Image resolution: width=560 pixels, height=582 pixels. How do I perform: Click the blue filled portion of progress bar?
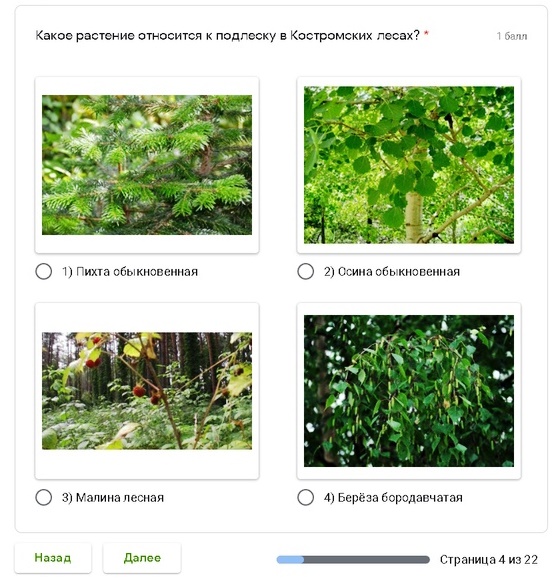(x=291, y=559)
